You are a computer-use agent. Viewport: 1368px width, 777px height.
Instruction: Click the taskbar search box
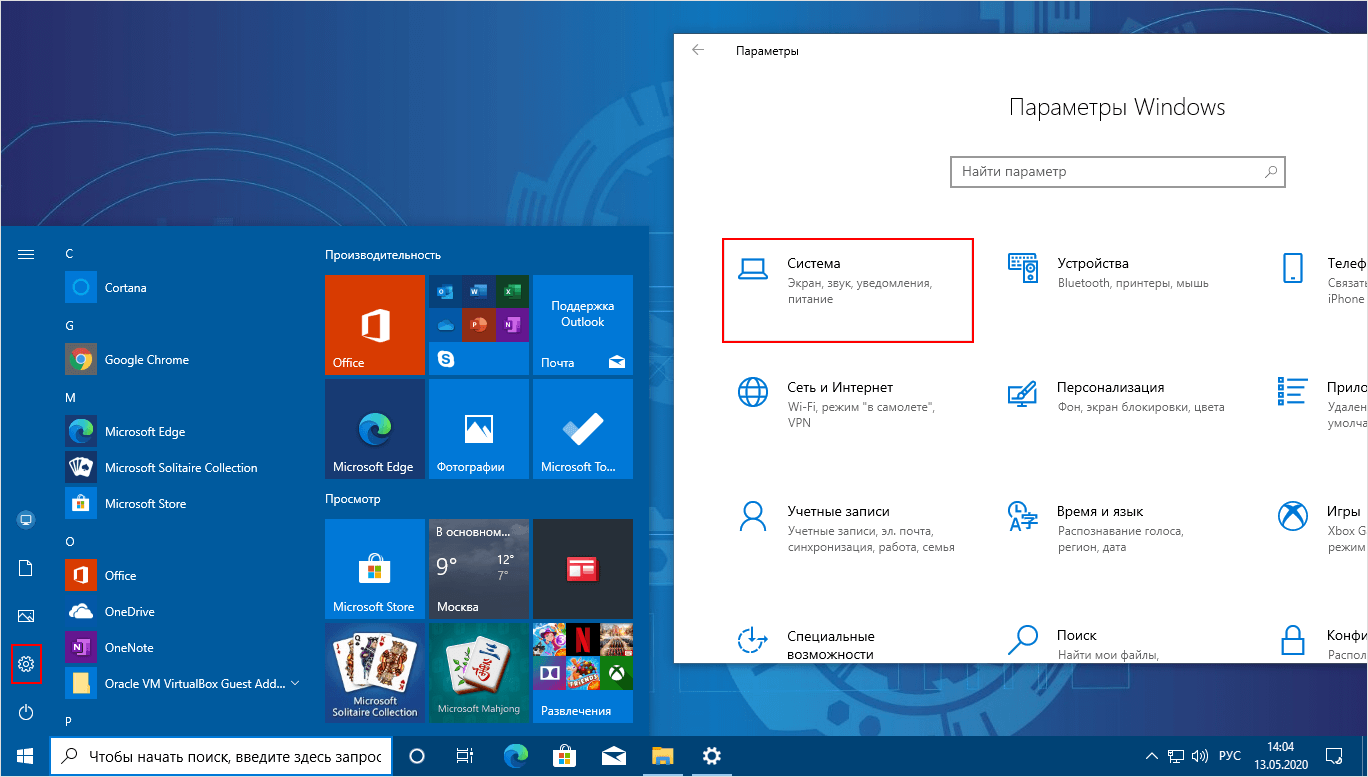pos(220,757)
